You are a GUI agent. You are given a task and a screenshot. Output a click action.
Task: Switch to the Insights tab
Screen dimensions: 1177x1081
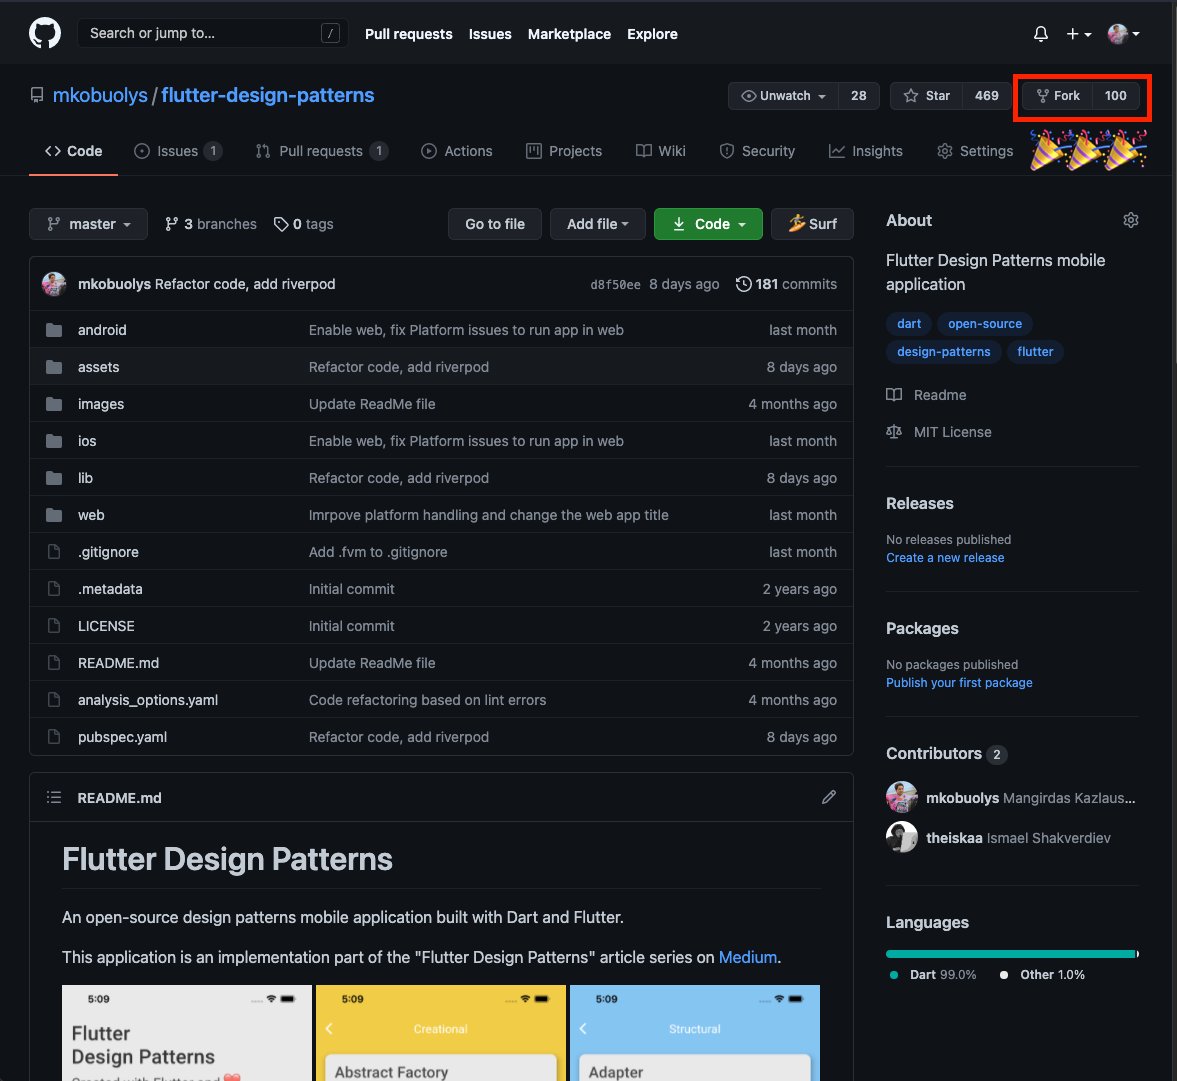pos(865,151)
